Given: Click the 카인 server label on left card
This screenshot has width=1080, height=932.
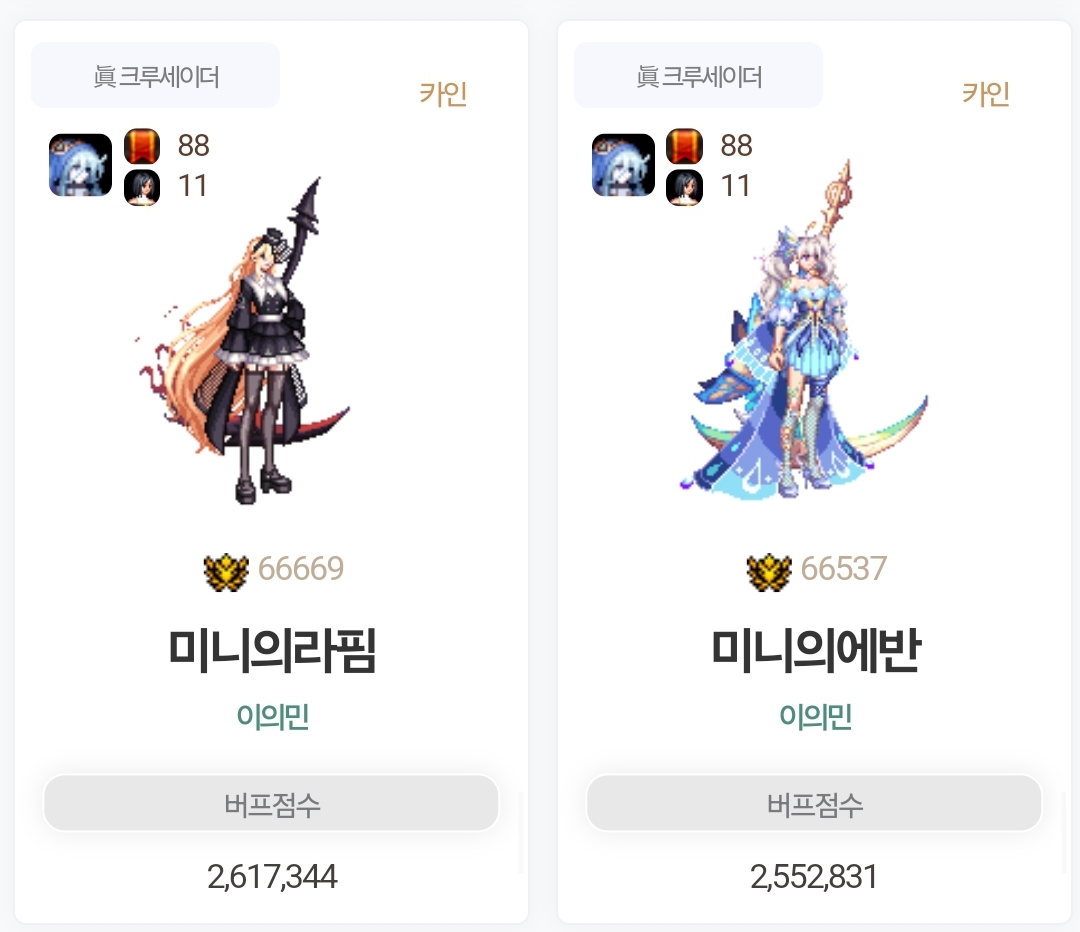Looking at the screenshot, I should [x=443, y=94].
